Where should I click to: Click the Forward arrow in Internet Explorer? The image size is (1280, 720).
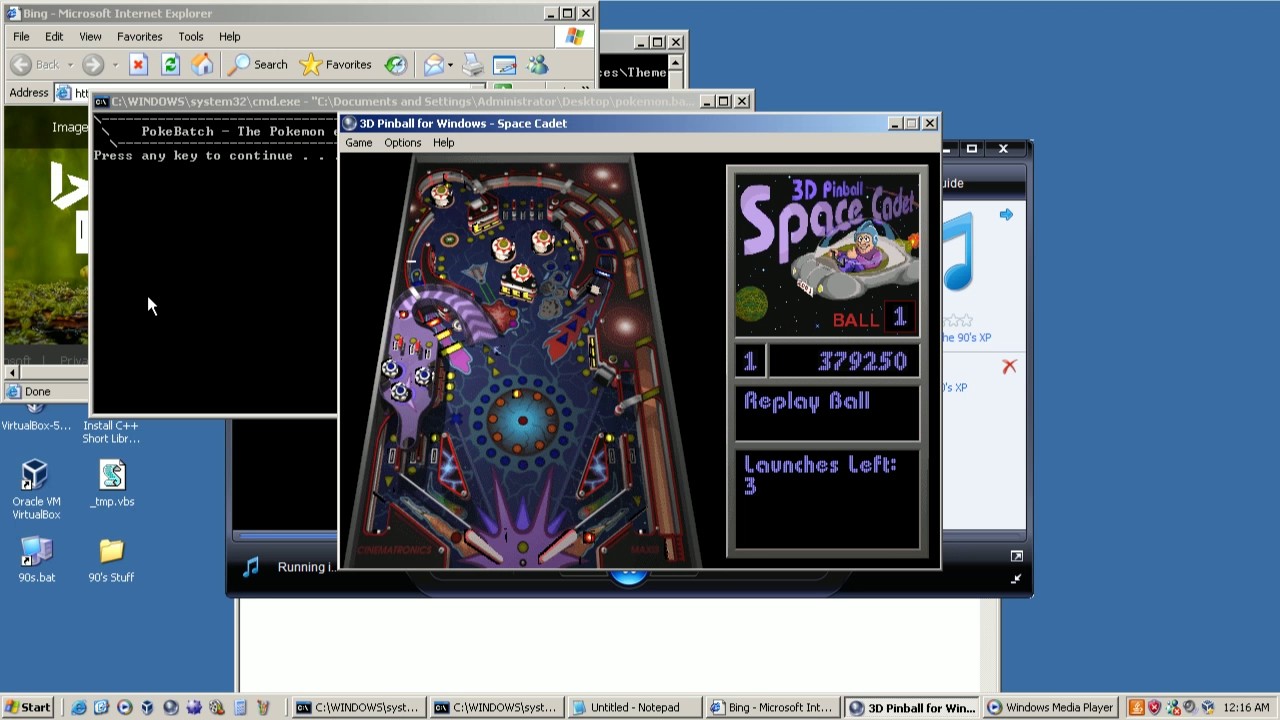click(x=93, y=64)
